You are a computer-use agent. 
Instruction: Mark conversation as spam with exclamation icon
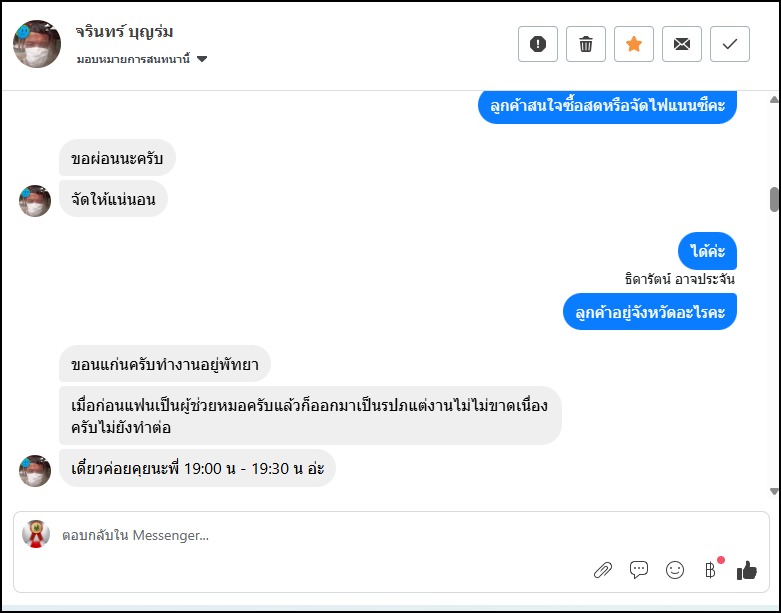538,44
